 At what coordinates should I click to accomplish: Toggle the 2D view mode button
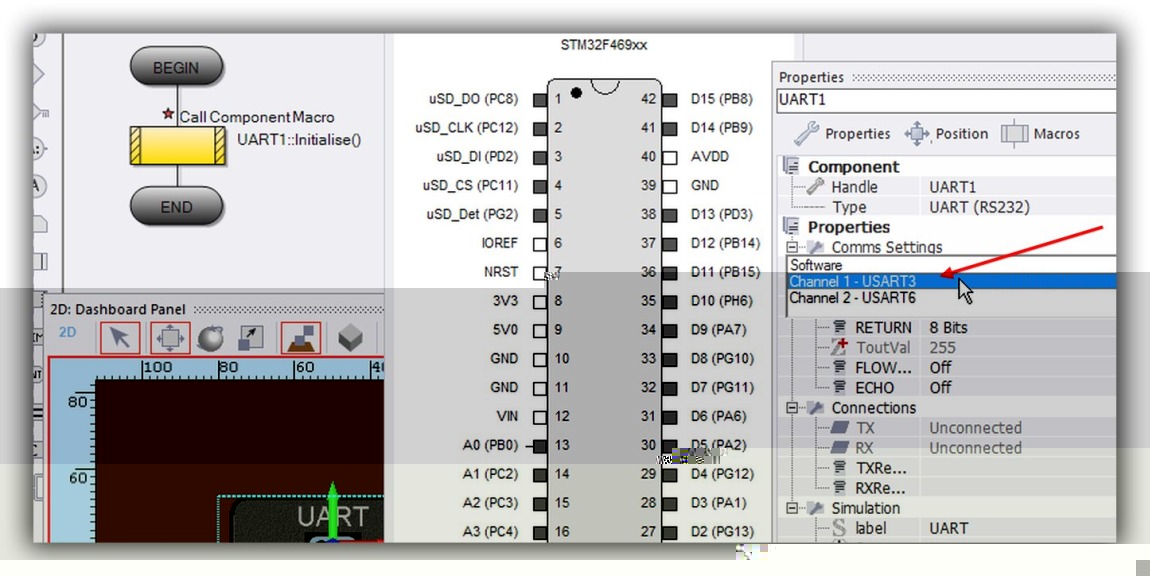[x=67, y=332]
